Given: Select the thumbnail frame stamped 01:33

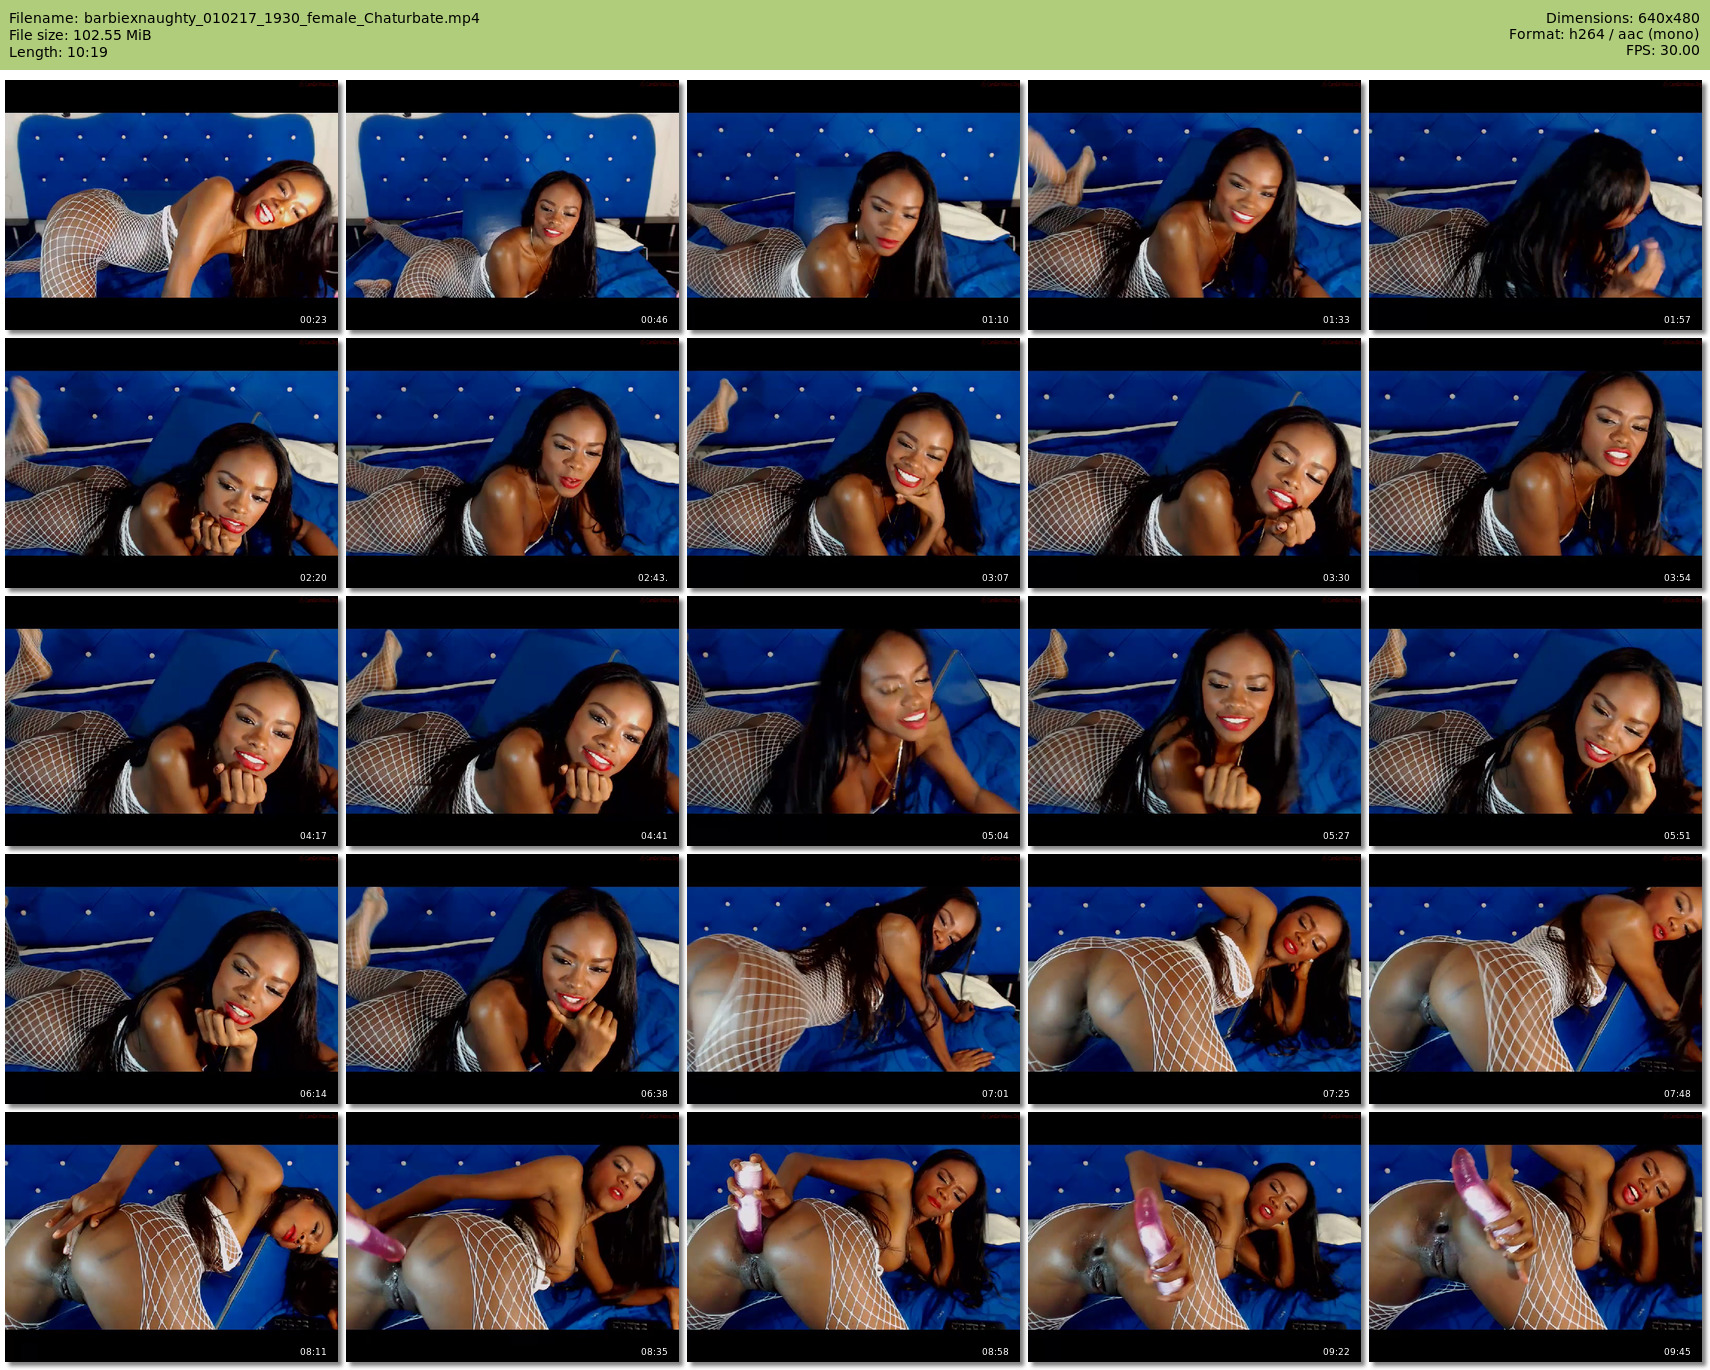Looking at the screenshot, I should pyautogui.click(x=1195, y=205).
